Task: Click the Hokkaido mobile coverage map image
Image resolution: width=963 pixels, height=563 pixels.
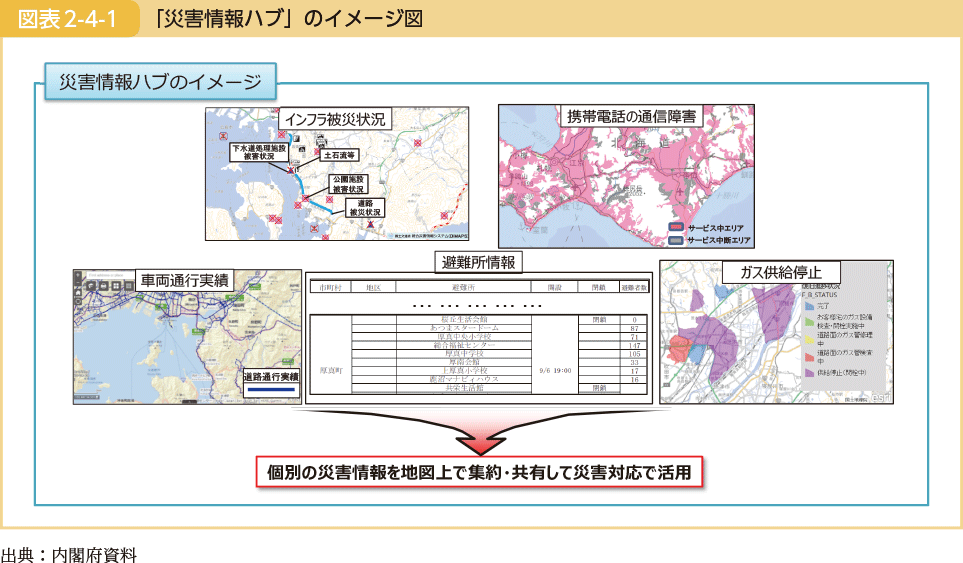Action: pyautogui.click(x=626, y=176)
